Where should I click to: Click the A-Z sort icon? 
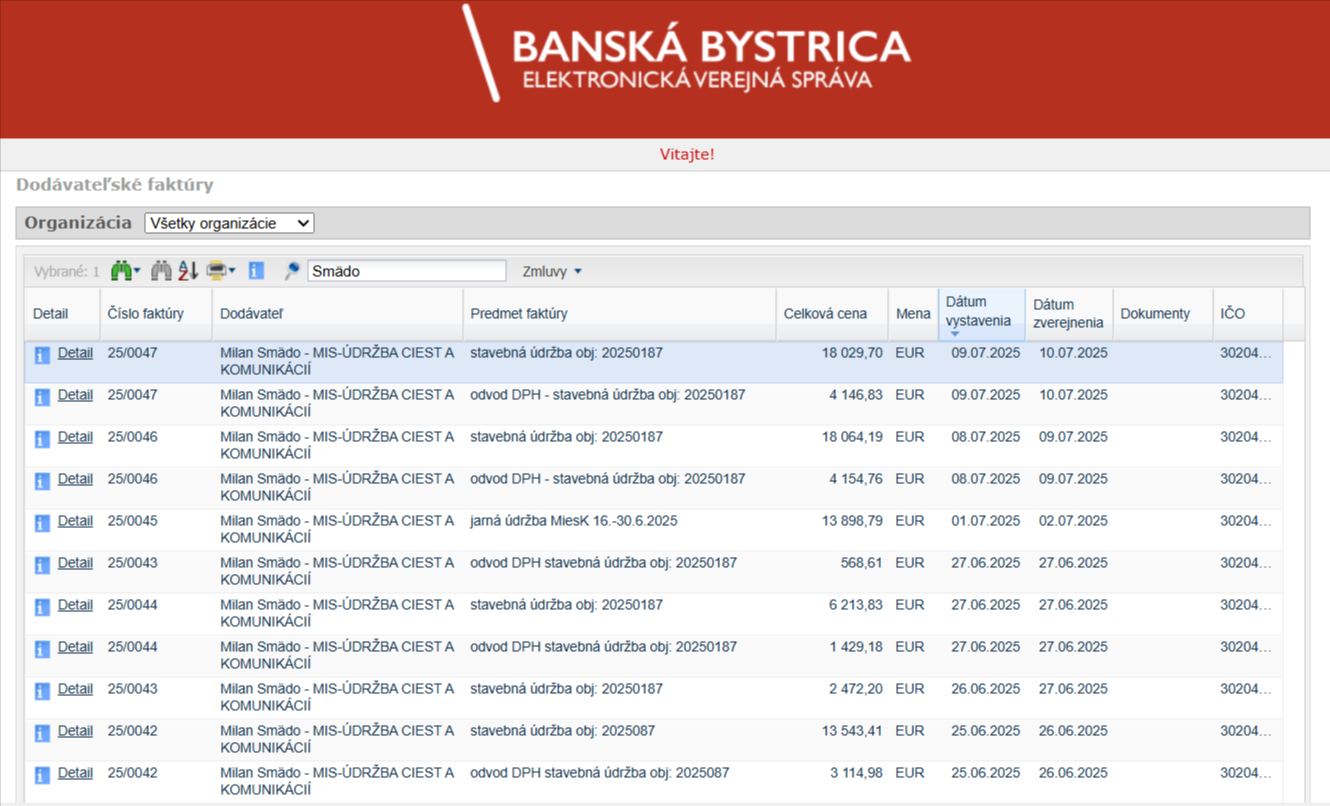(x=188, y=271)
